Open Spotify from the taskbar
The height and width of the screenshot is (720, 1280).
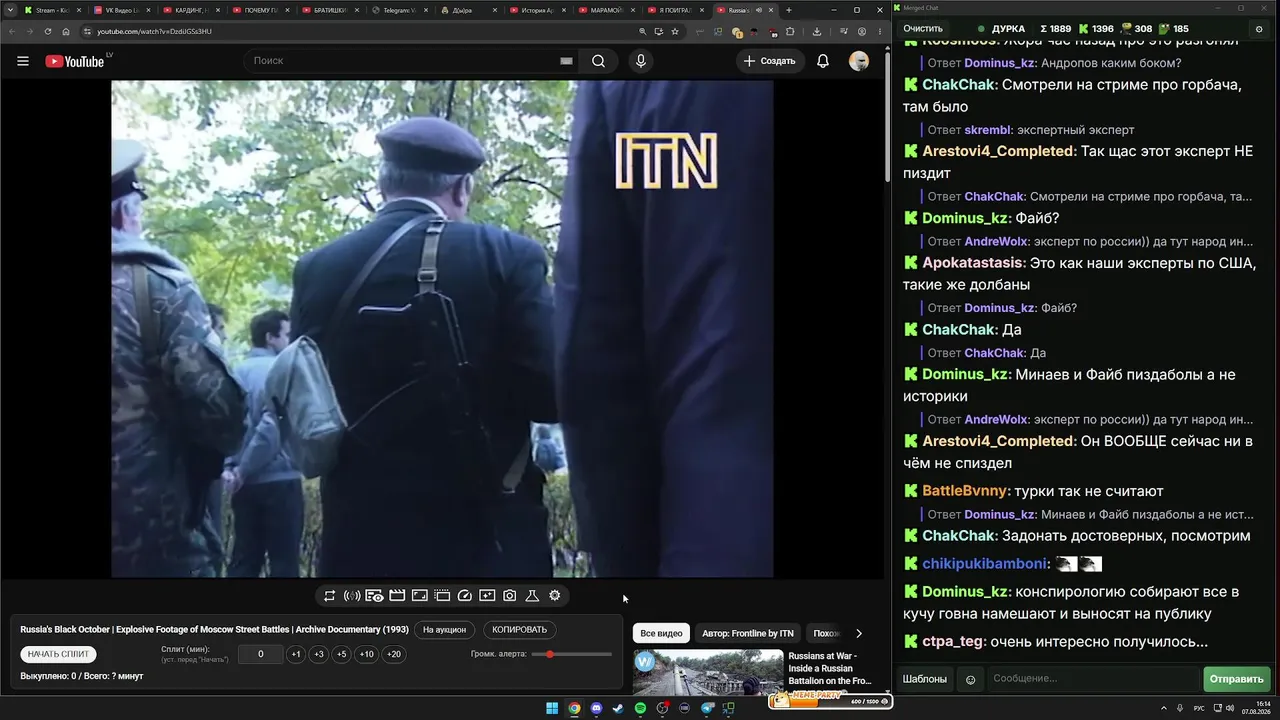(641, 709)
